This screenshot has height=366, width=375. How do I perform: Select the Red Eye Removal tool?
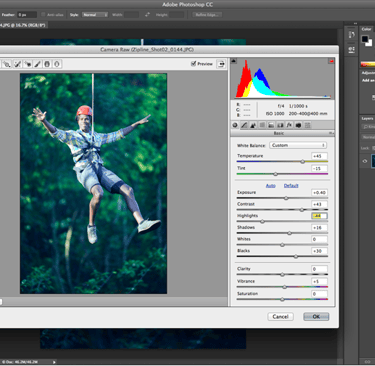coord(28,64)
